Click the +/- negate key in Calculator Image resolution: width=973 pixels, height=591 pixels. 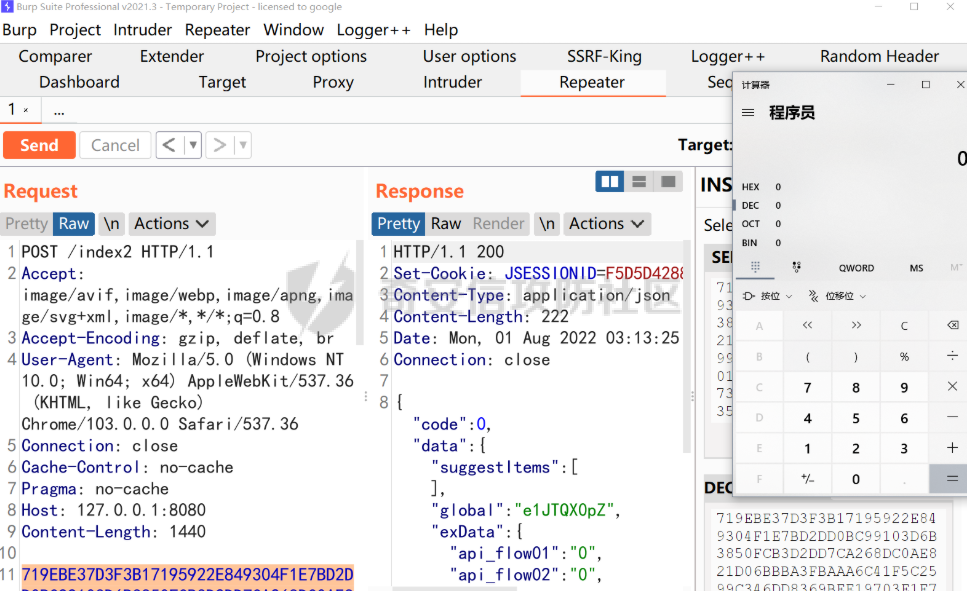807,478
